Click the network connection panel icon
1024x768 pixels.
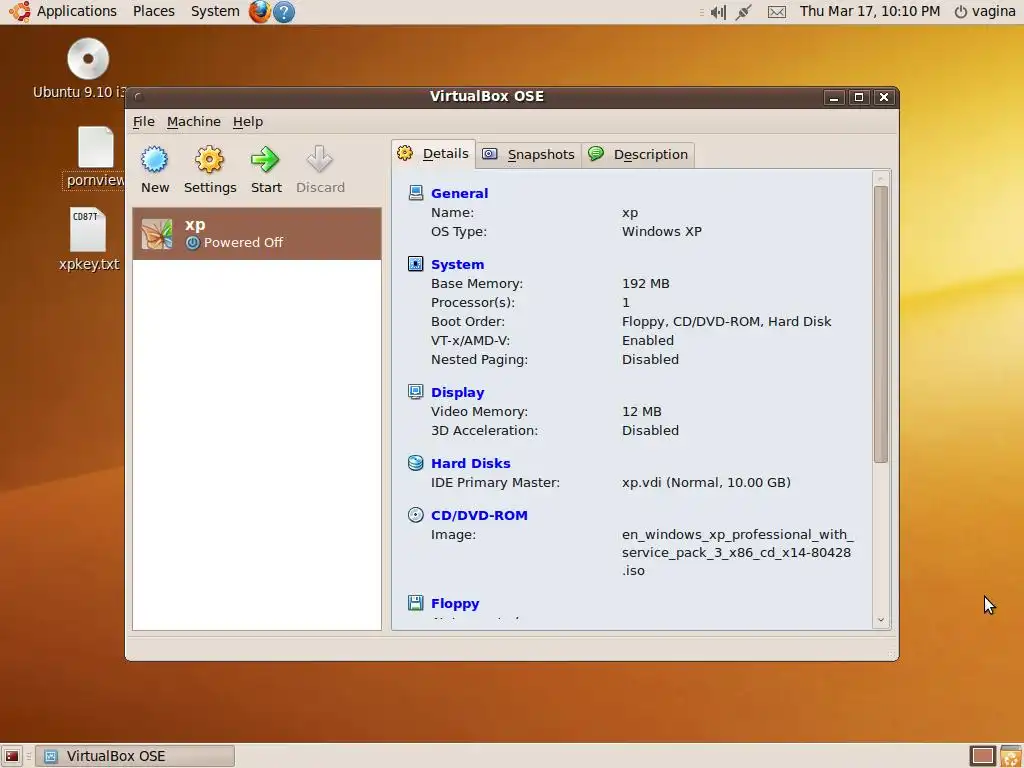743,12
